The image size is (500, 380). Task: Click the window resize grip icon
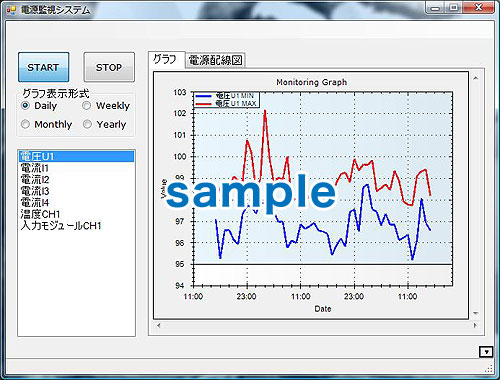tap(489, 368)
